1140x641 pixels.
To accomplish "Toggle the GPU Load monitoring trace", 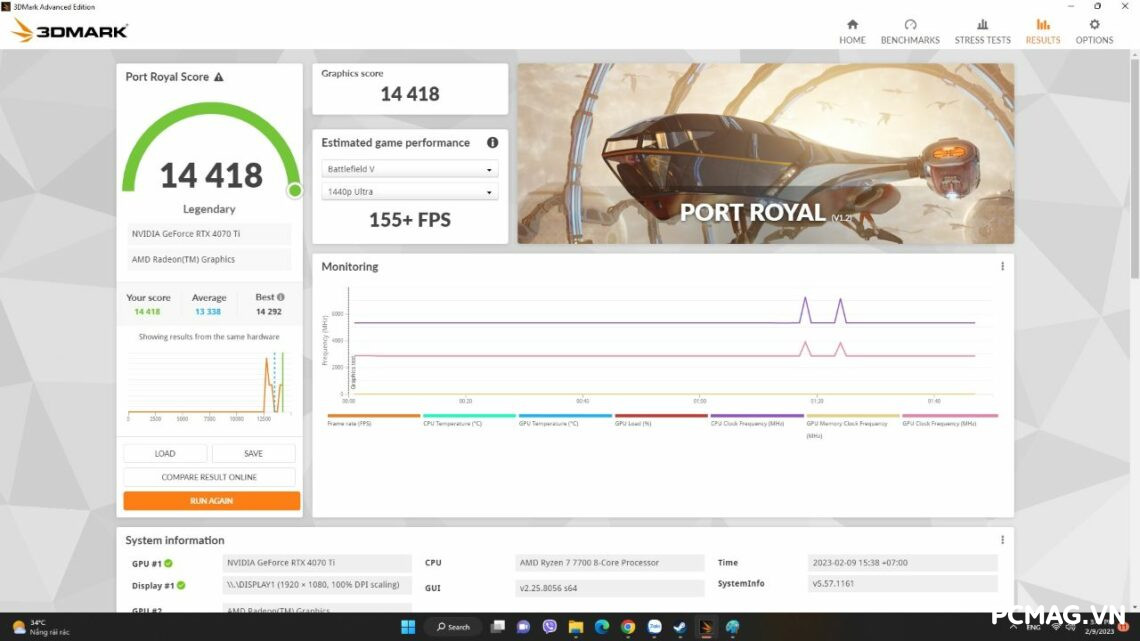I will 633,422.
